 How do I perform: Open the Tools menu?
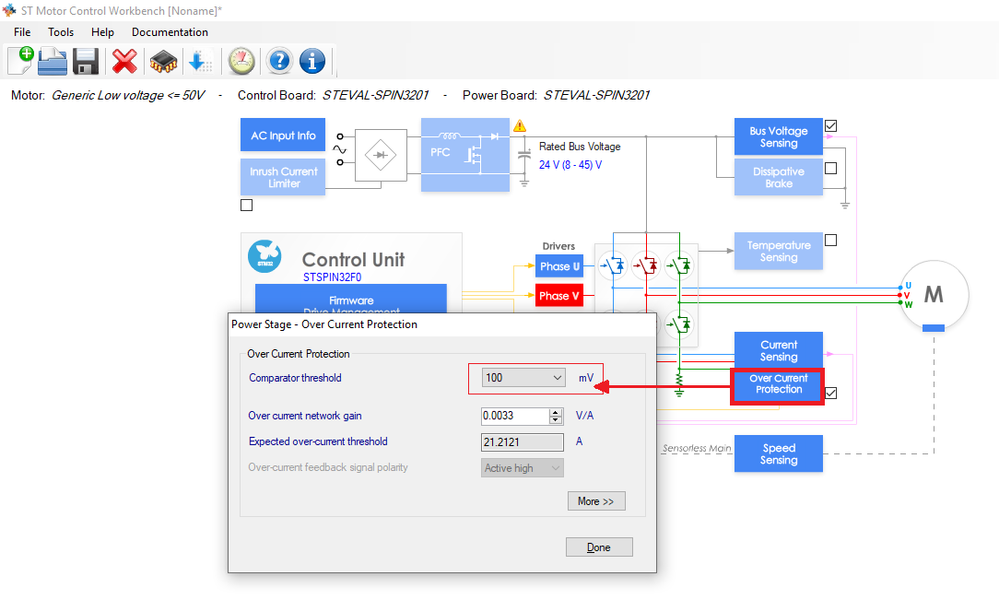click(61, 32)
